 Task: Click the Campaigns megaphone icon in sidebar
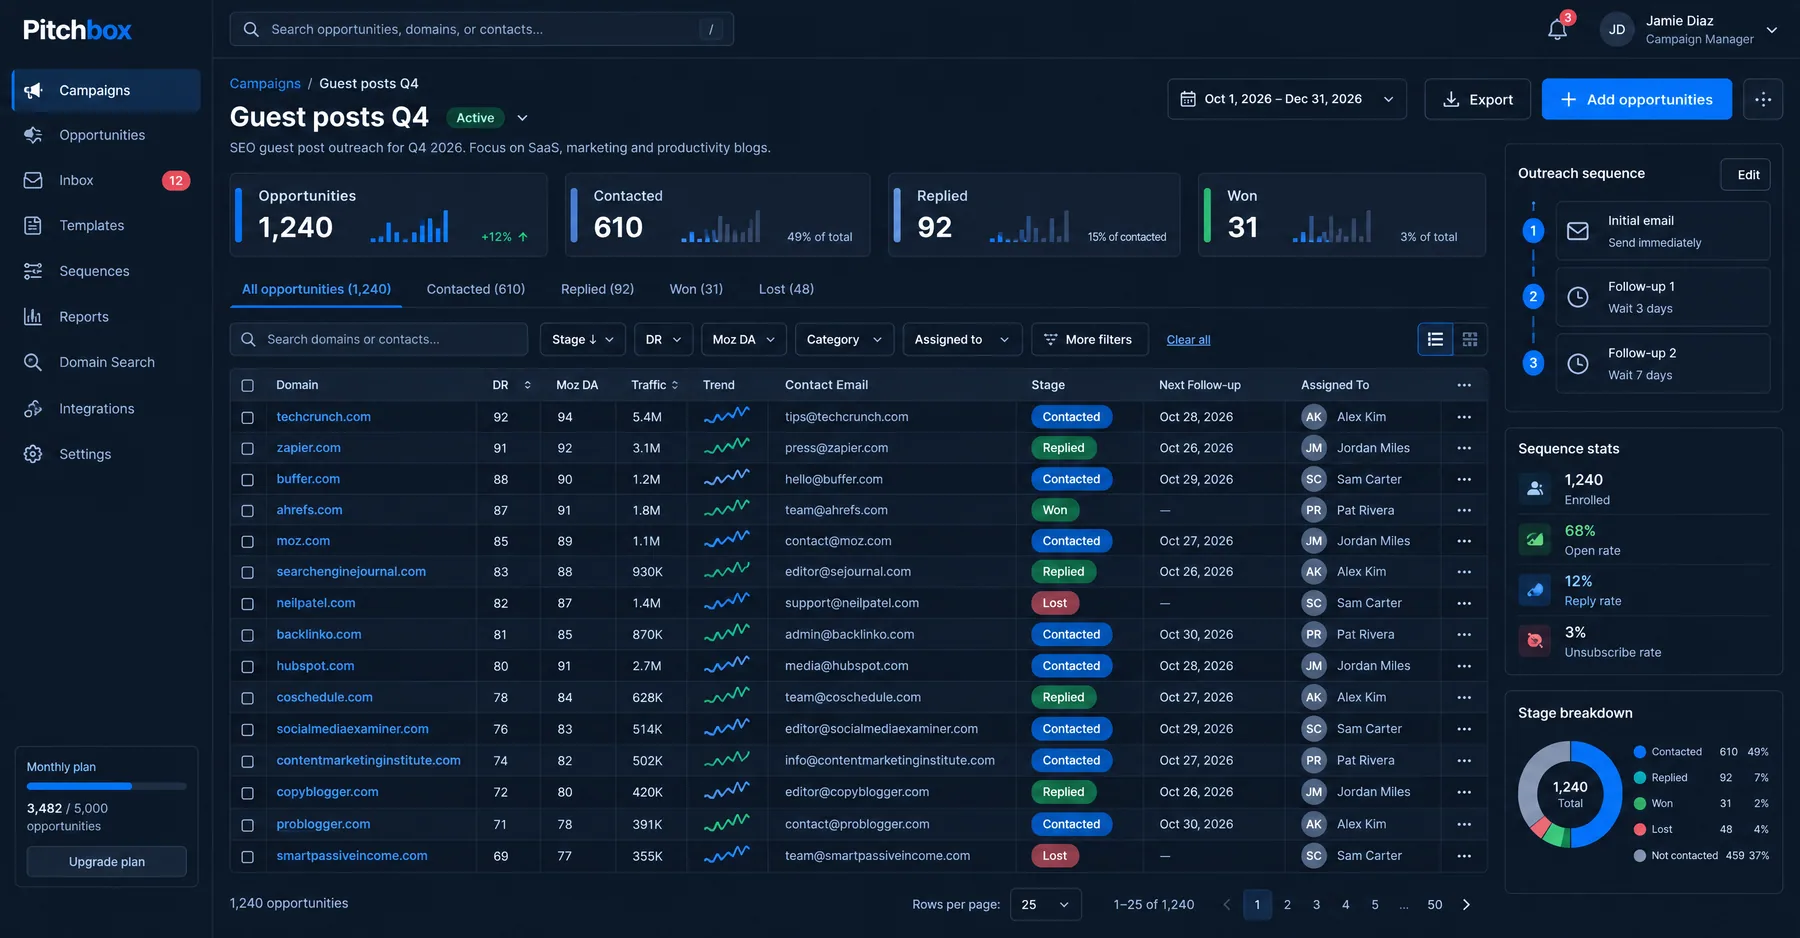pyautogui.click(x=33, y=90)
